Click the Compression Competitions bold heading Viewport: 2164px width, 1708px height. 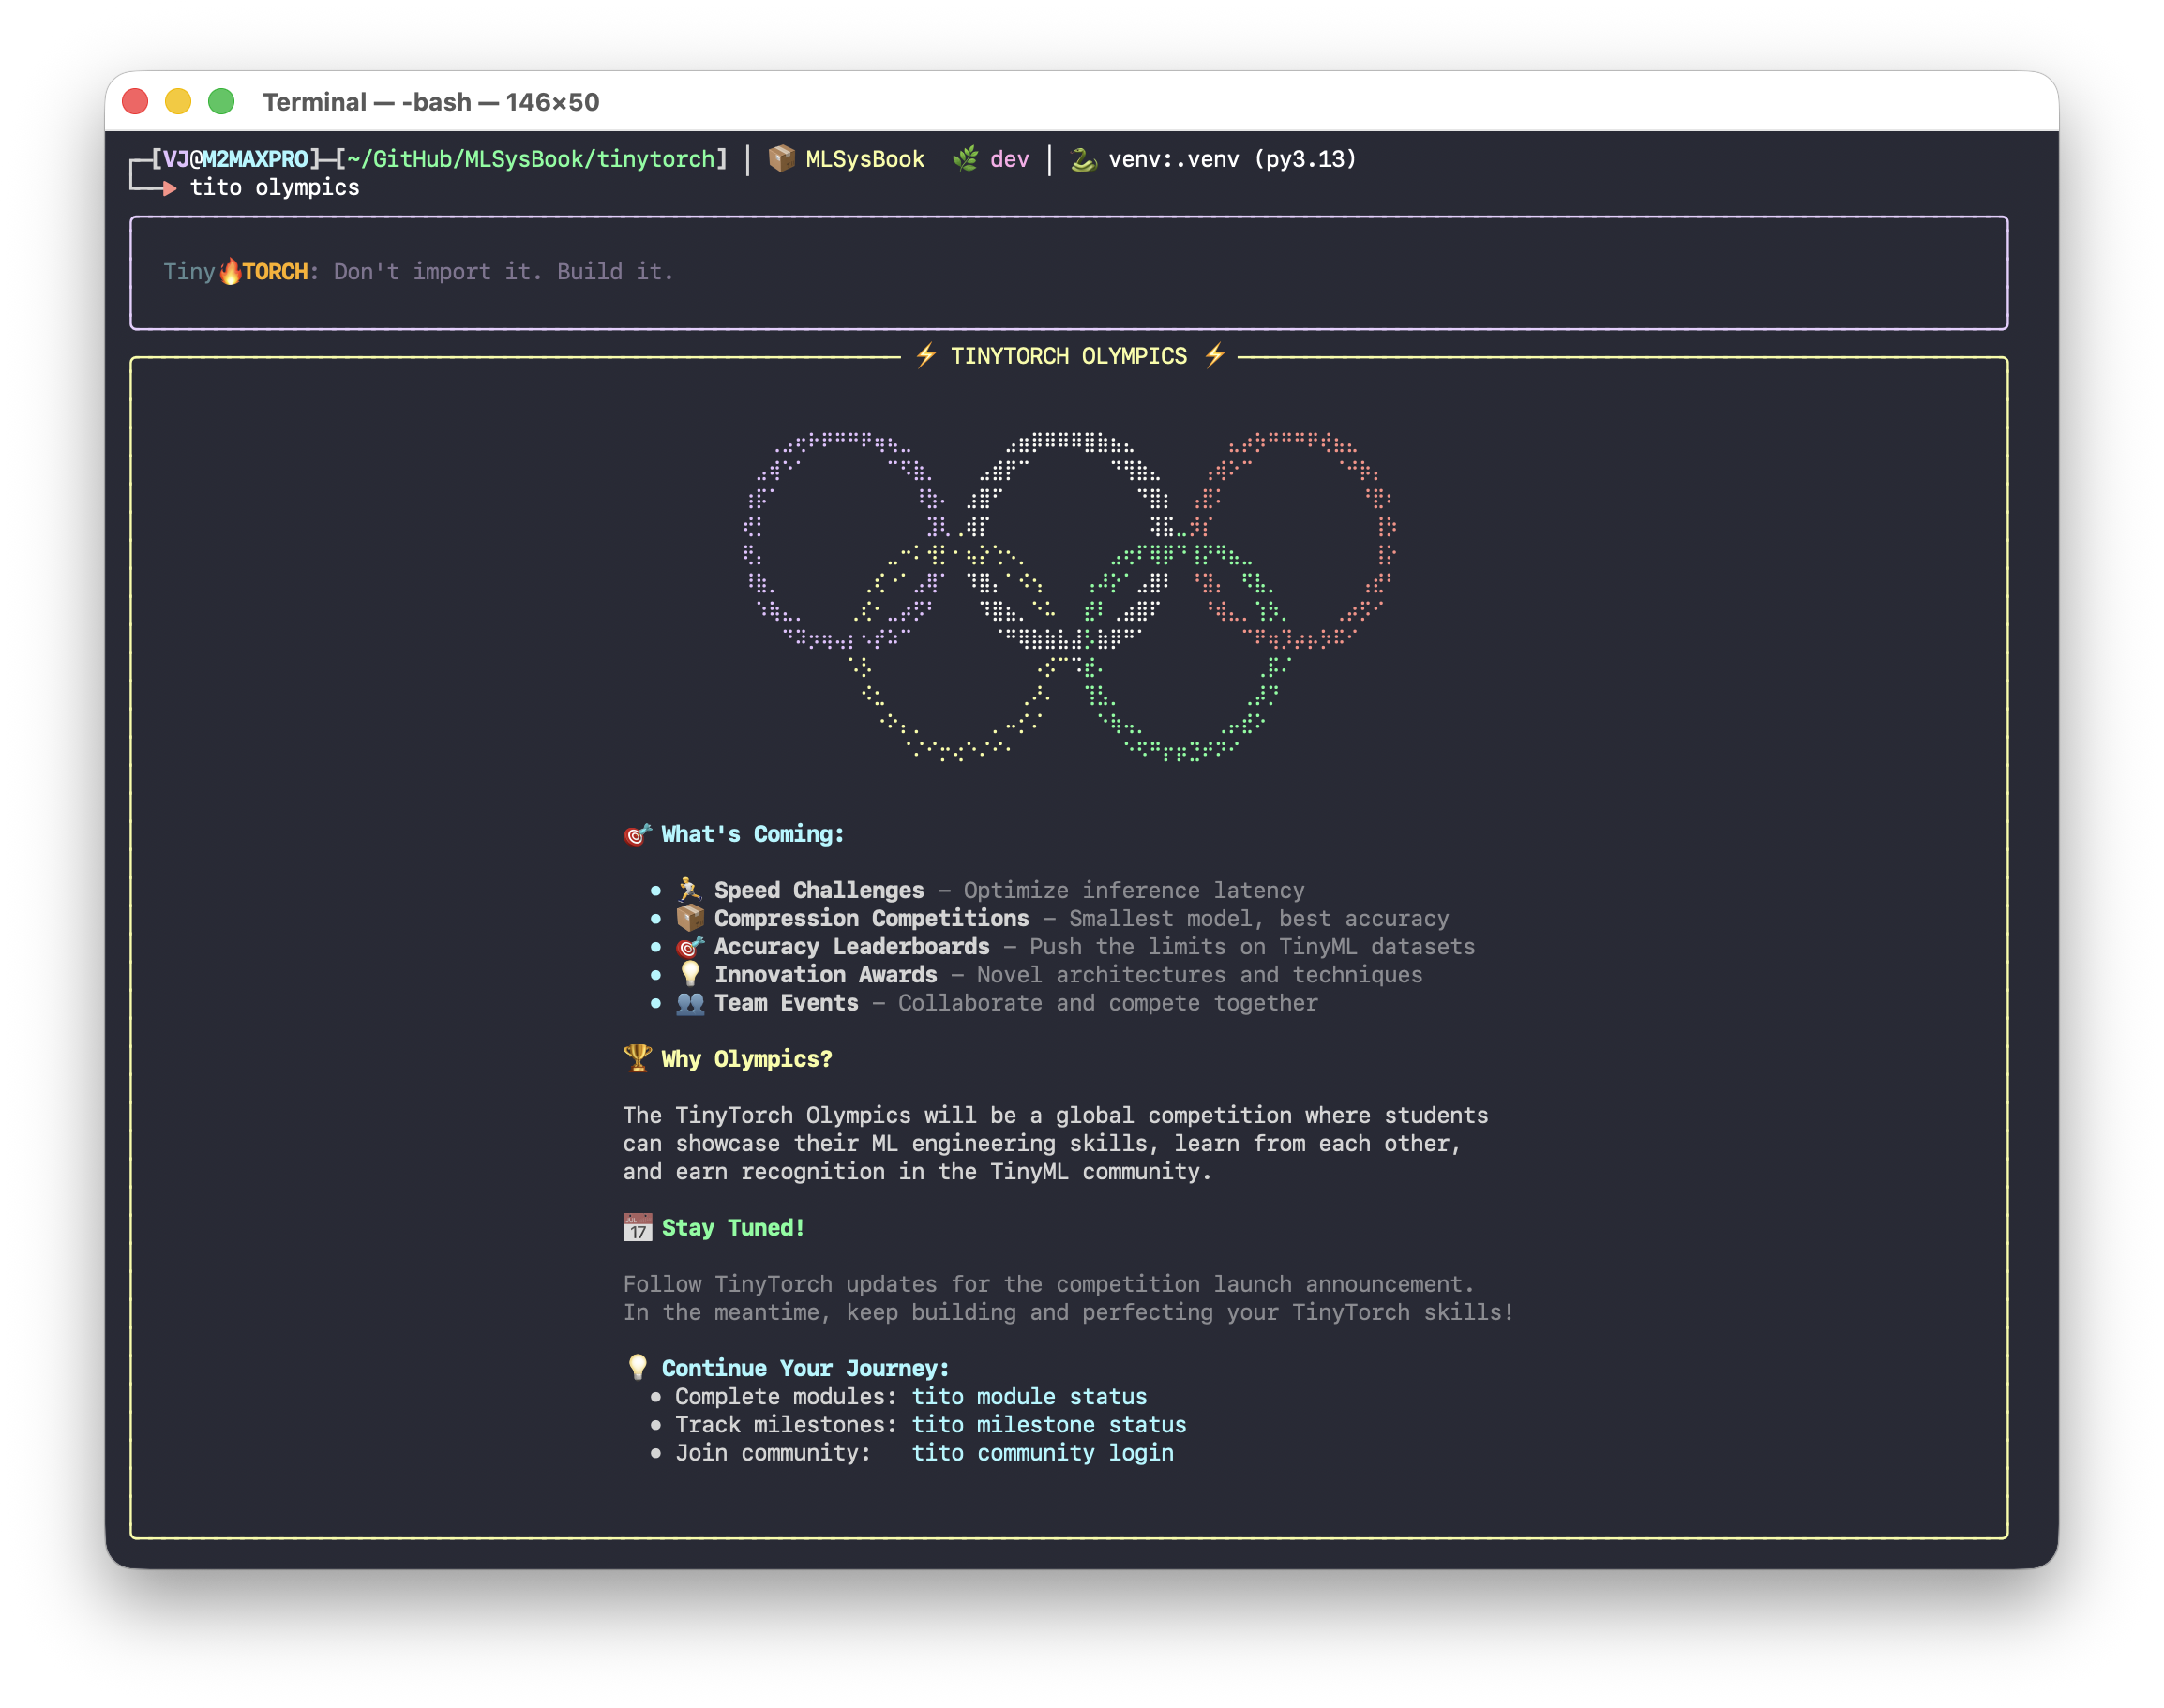click(870, 918)
